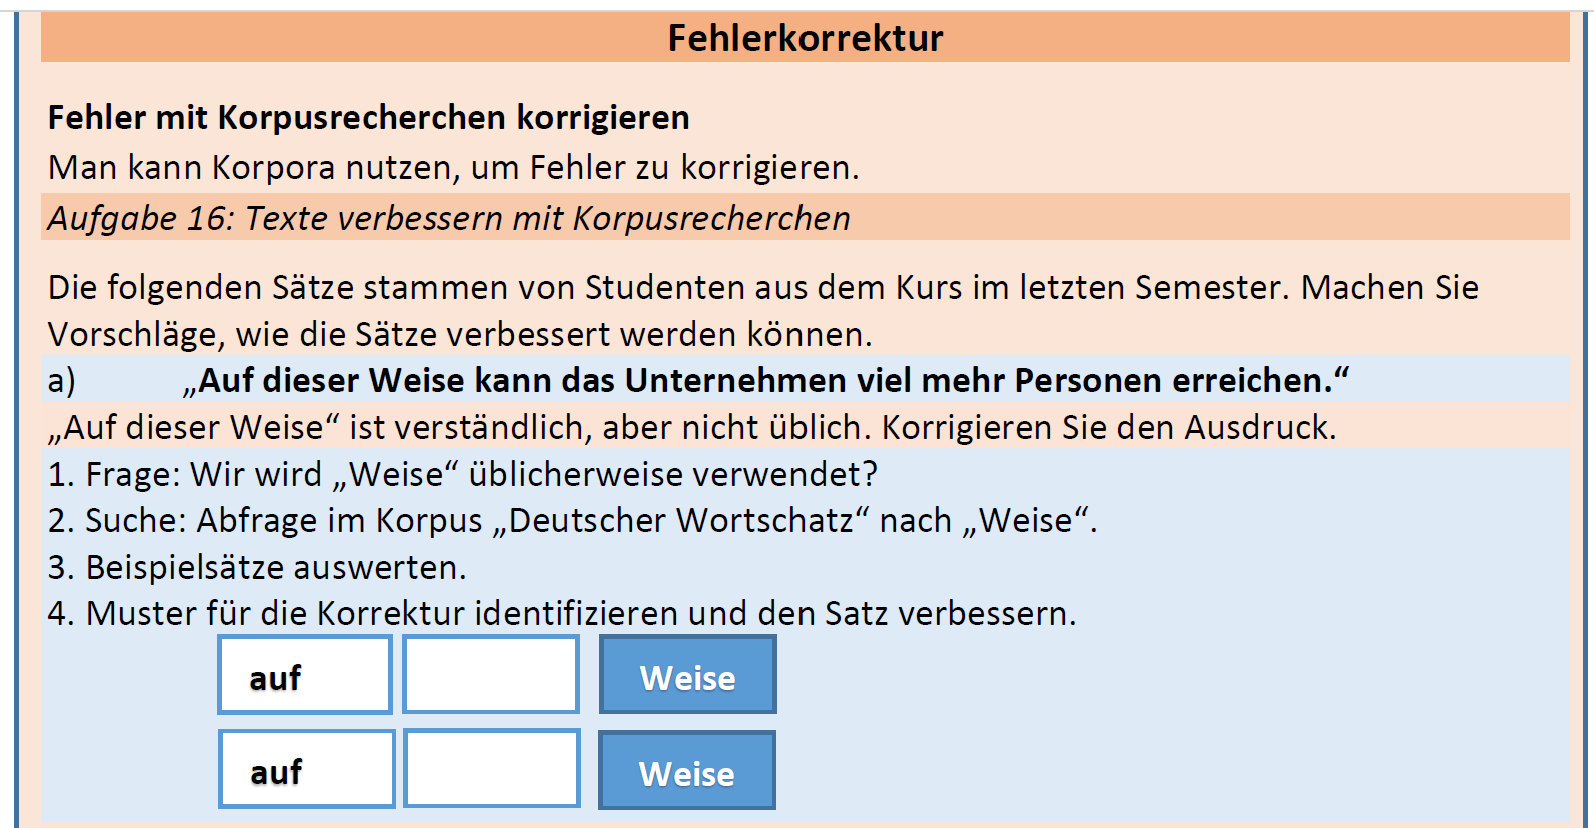Click the Aufgabe 16 heading line
The image size is (1594, 828).
coord(450,218)
